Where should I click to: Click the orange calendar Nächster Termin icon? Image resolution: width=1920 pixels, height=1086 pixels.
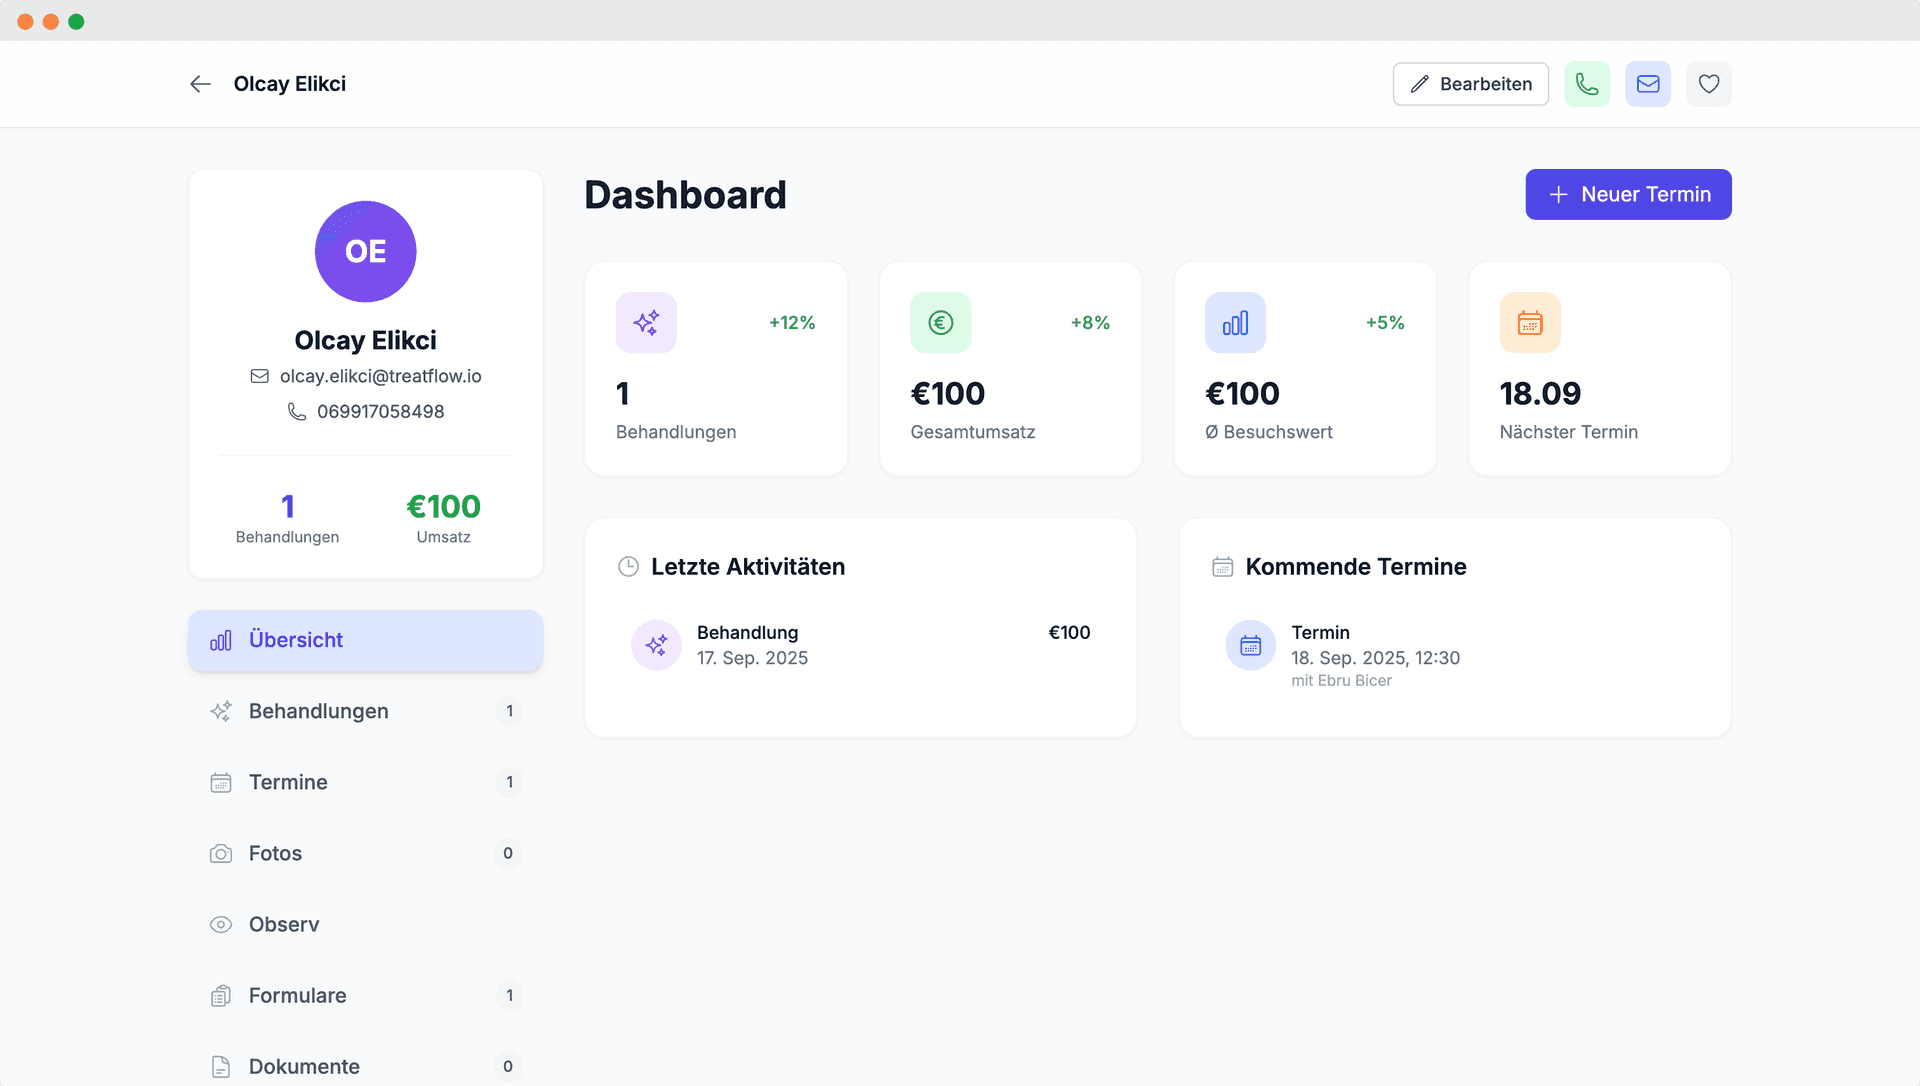tap(1529, 322)
